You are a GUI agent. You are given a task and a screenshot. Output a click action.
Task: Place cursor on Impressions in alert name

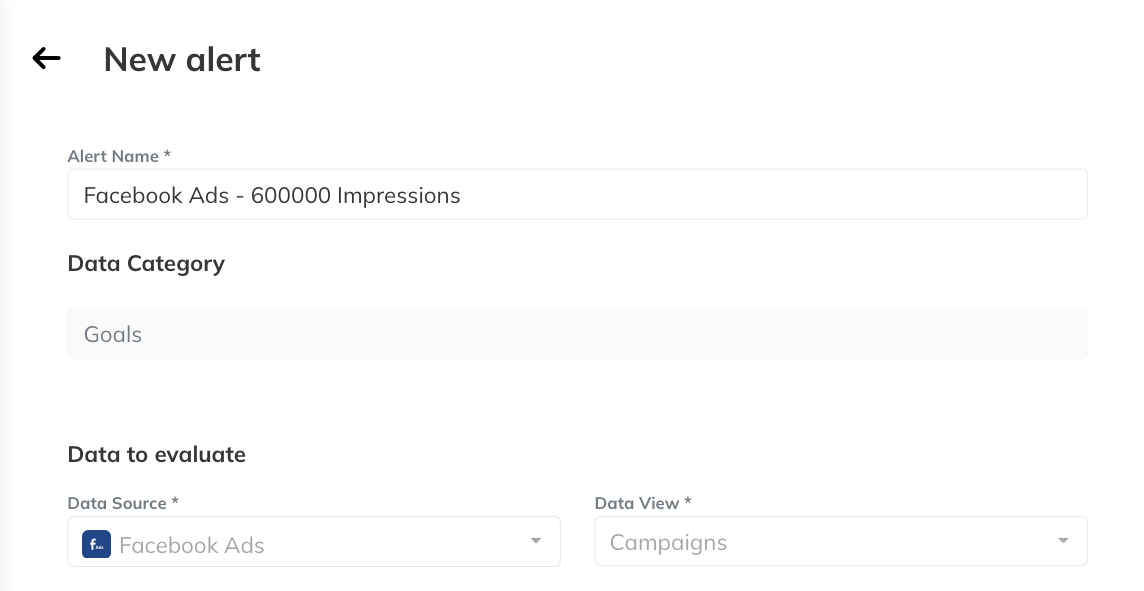pos(398,196)
